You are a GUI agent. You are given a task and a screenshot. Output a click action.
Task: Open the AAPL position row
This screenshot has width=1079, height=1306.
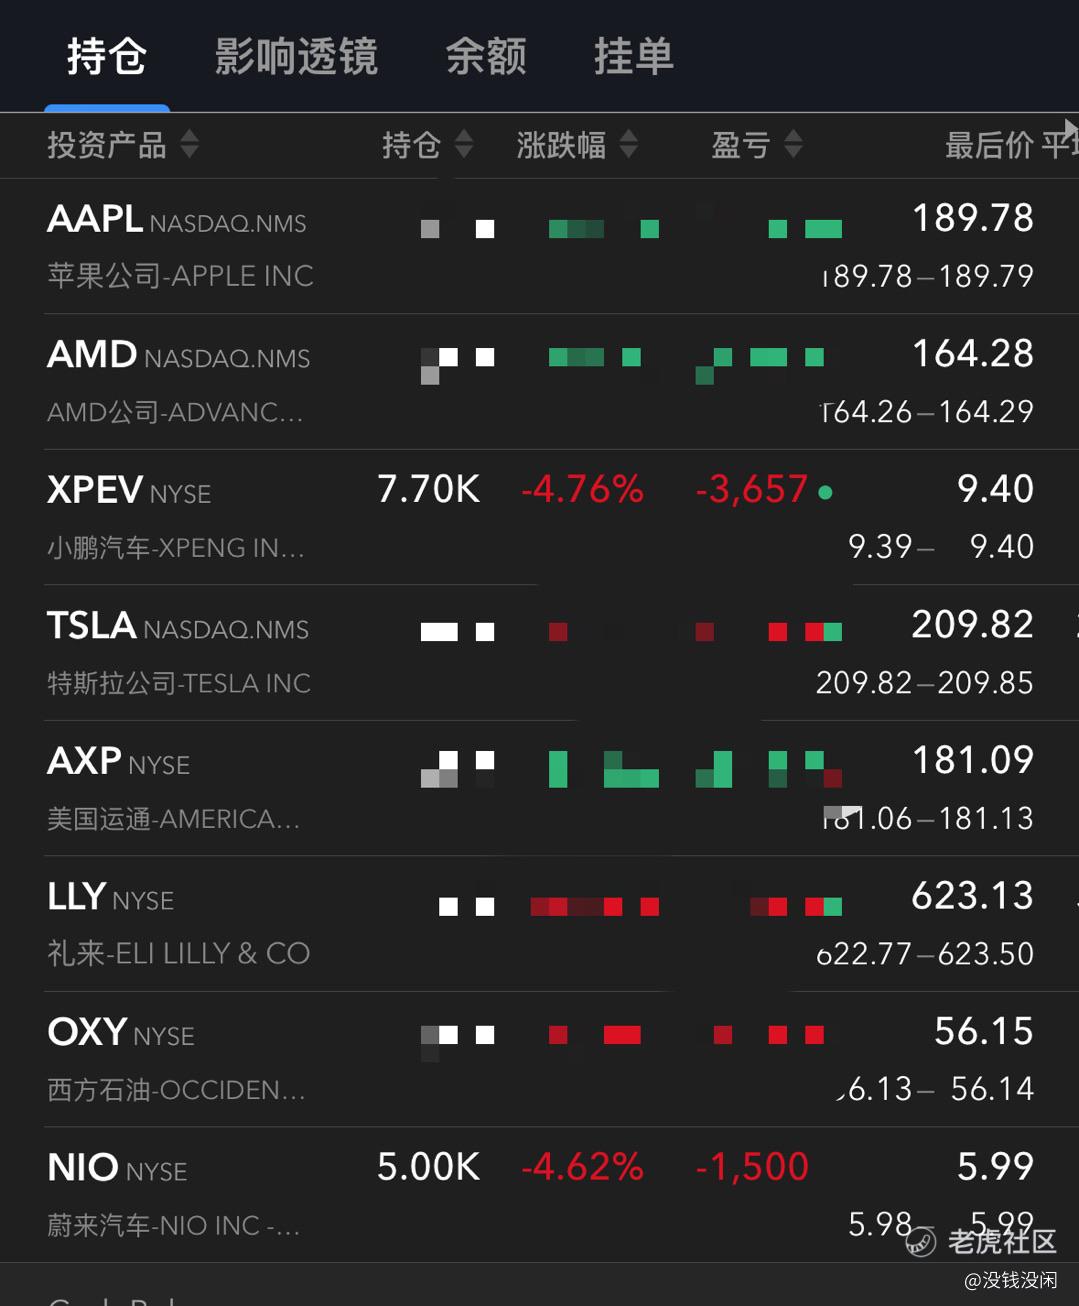pos(540,246)
